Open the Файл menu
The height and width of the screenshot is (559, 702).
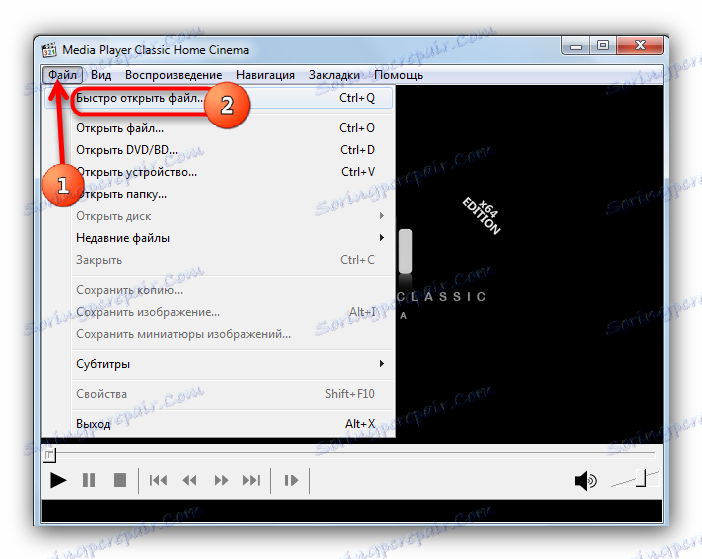pyautogui.click(x=62, y=75)
